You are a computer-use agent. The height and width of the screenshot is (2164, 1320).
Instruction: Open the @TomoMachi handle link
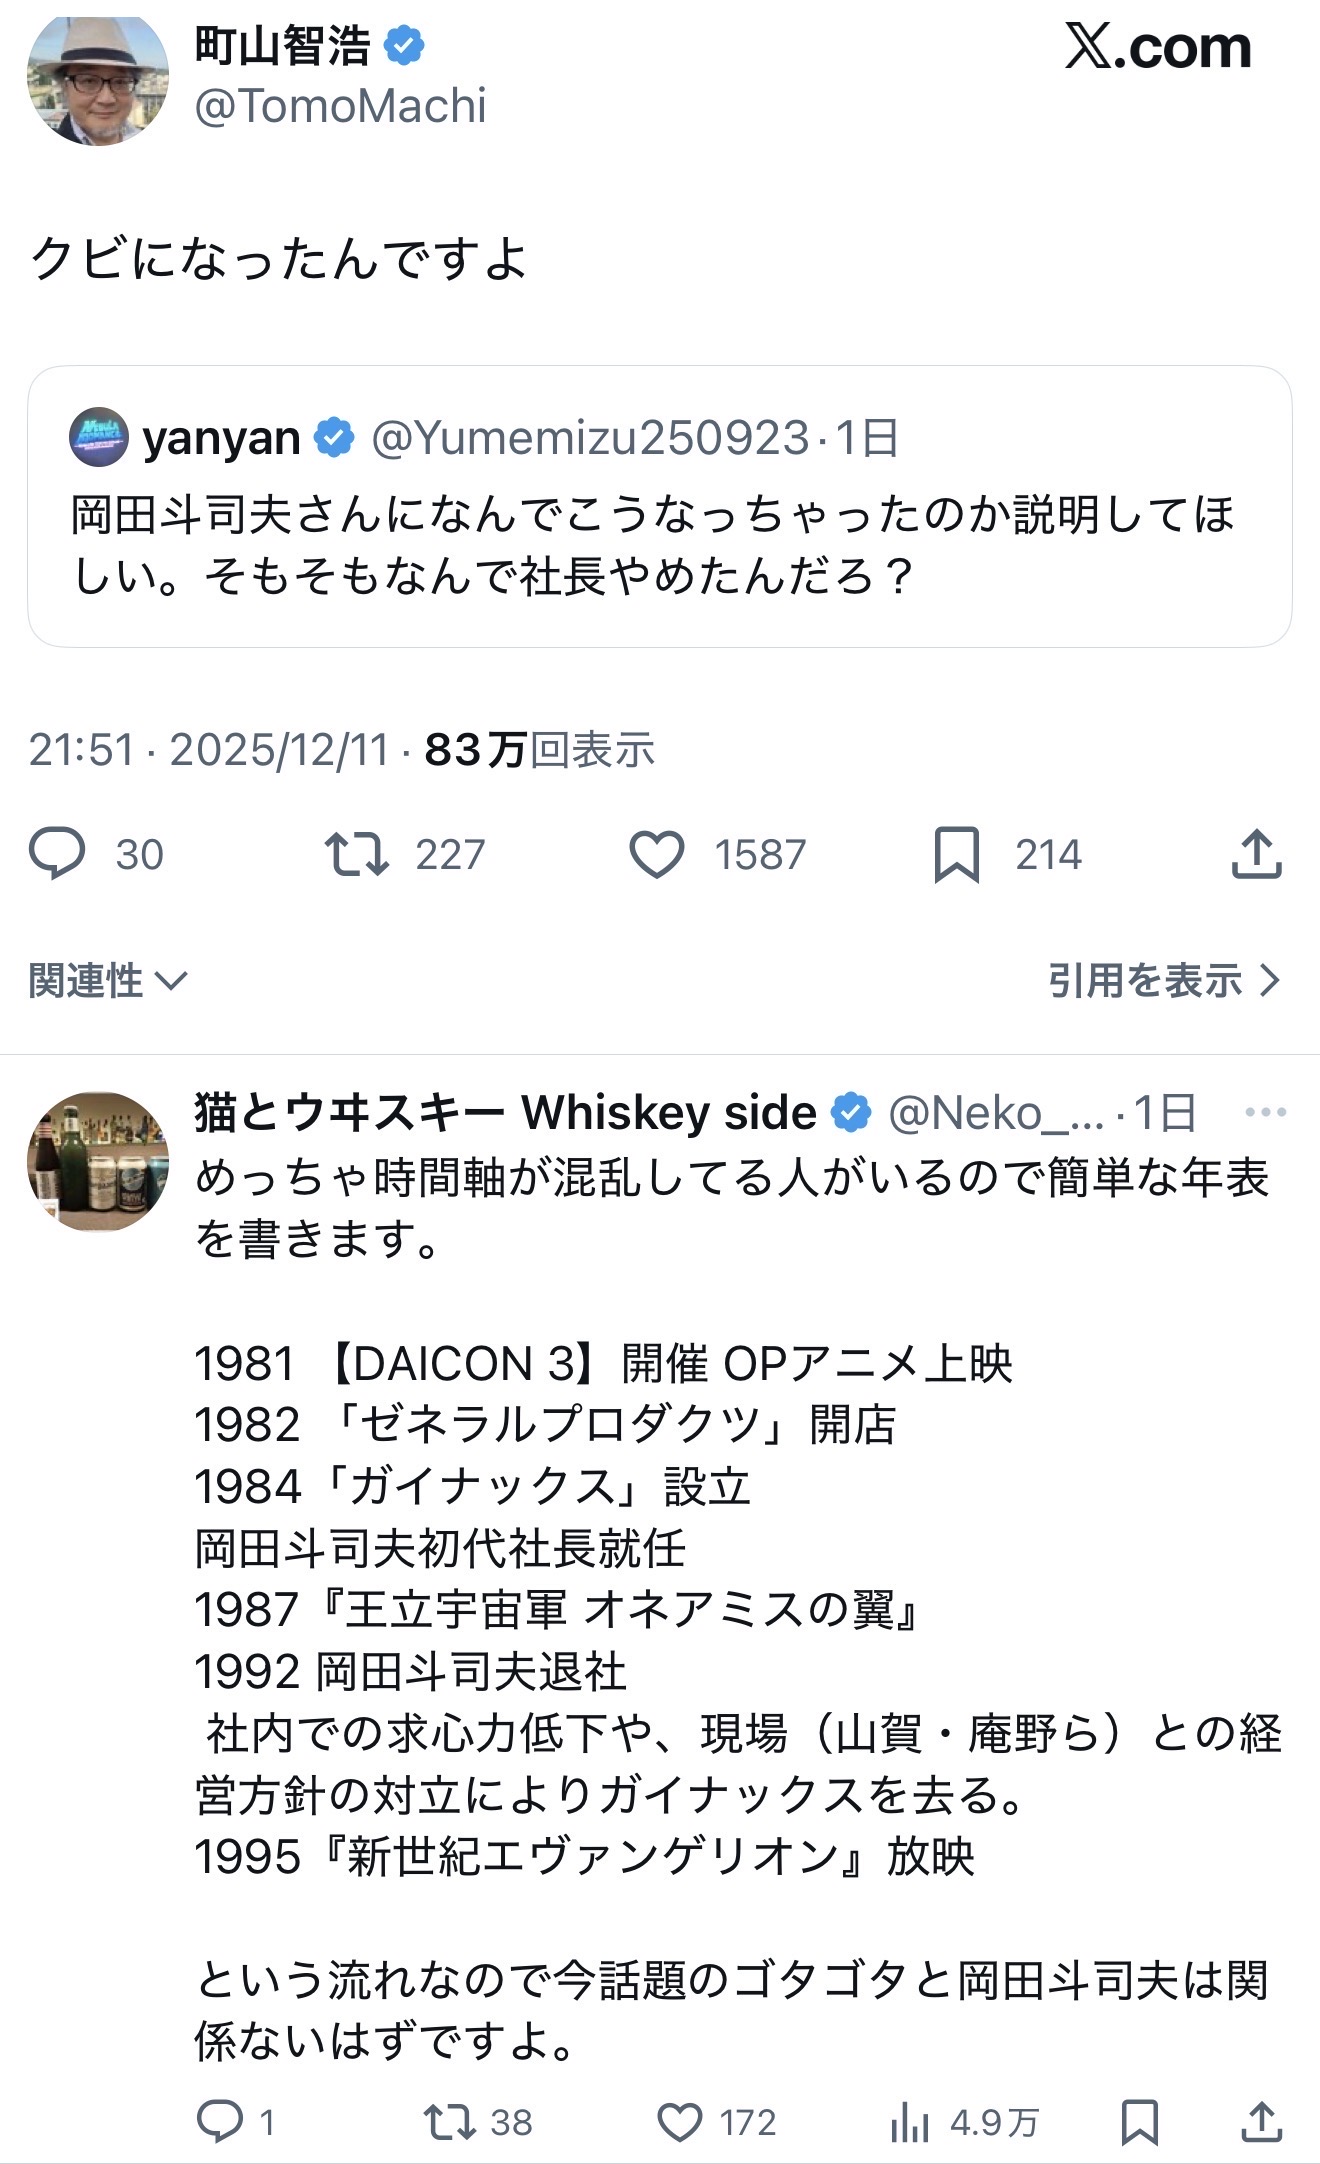click(x=340, y=106)
